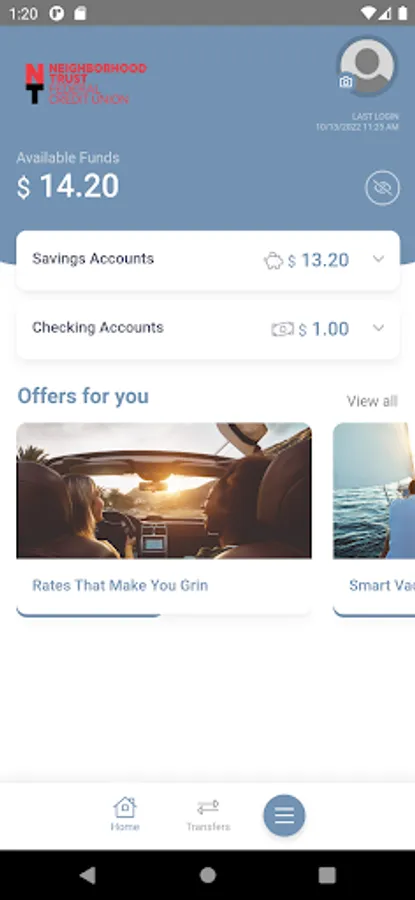Toggle hide balance eye icon
Viewport: 415px width, 900px height.
point(382,188)
